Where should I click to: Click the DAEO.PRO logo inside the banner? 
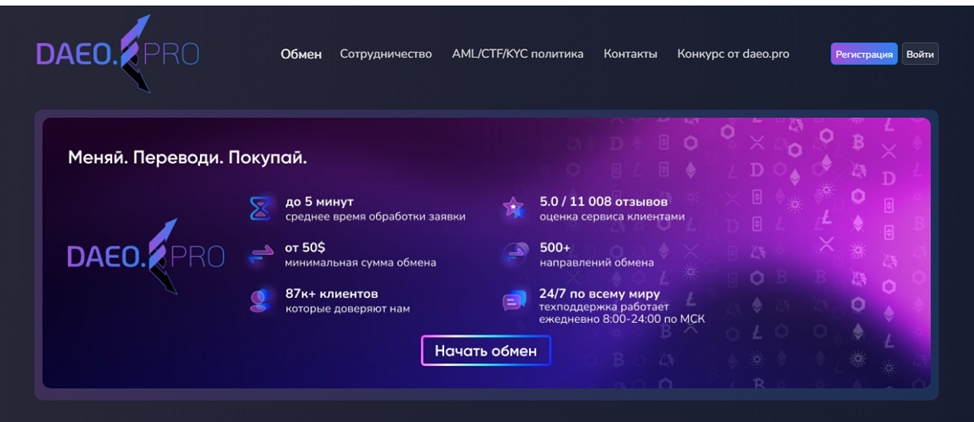click(x=146, y=256)
